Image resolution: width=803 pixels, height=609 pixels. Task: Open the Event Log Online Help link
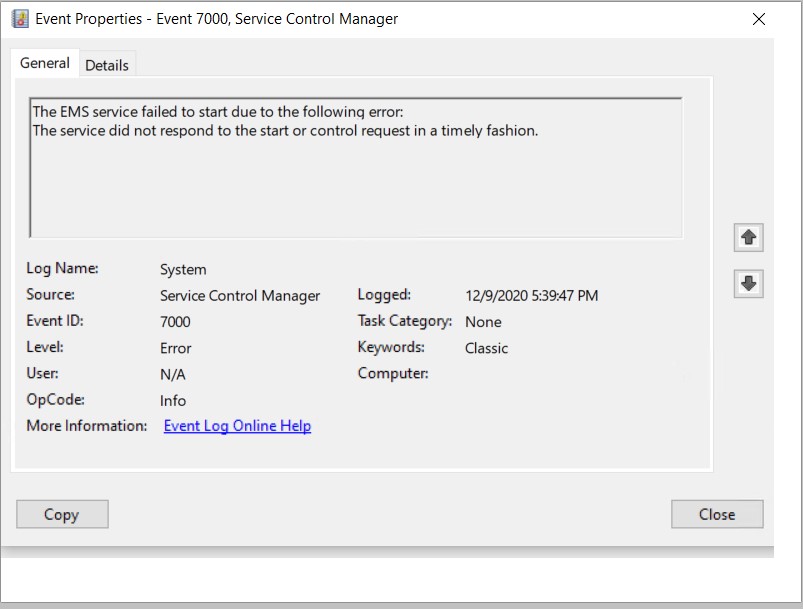[x=236, y=425]
